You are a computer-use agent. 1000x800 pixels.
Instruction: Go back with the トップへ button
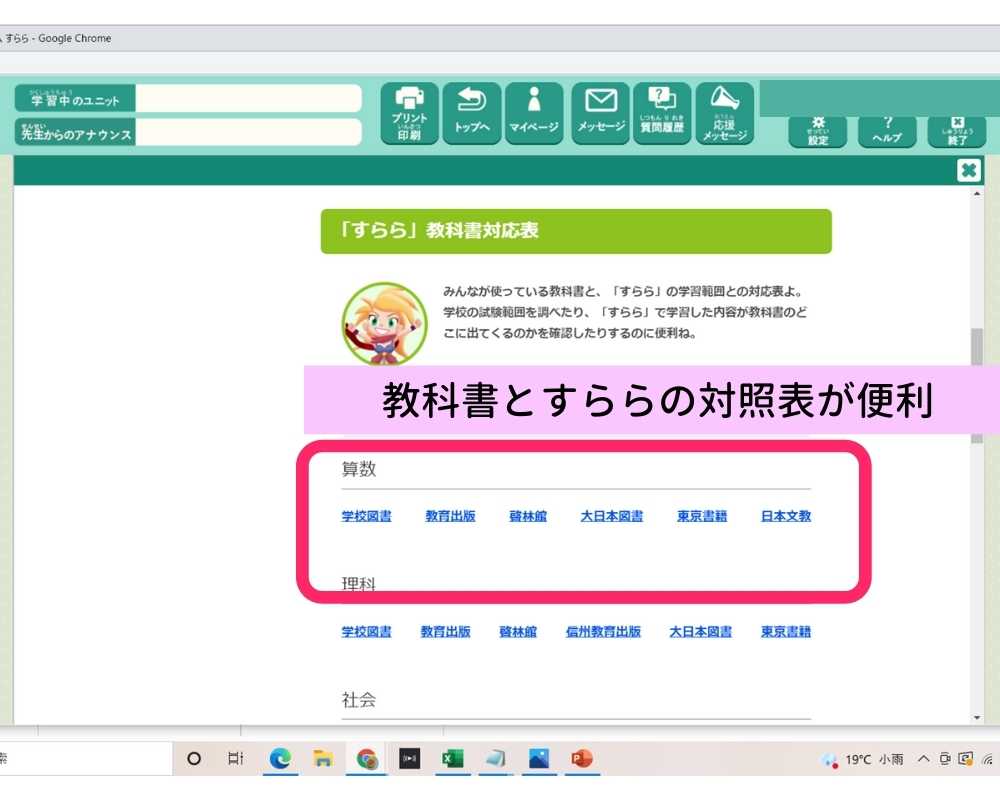pos(472,114)
